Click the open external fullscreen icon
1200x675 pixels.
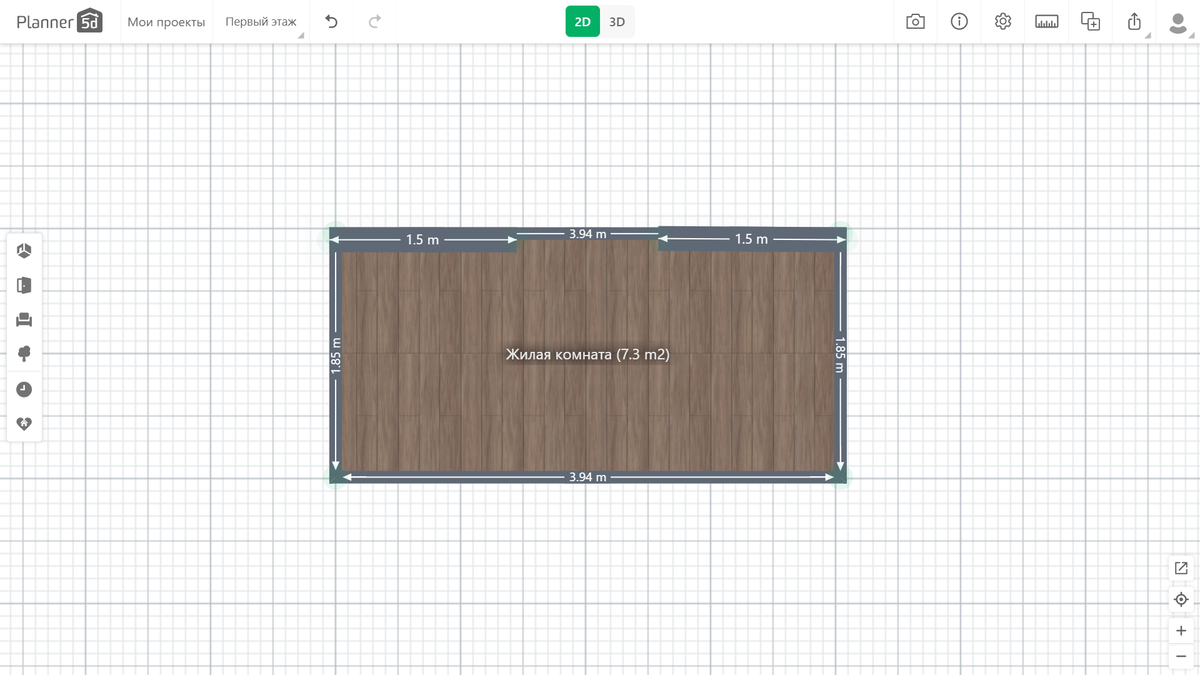coord(1181,568)
